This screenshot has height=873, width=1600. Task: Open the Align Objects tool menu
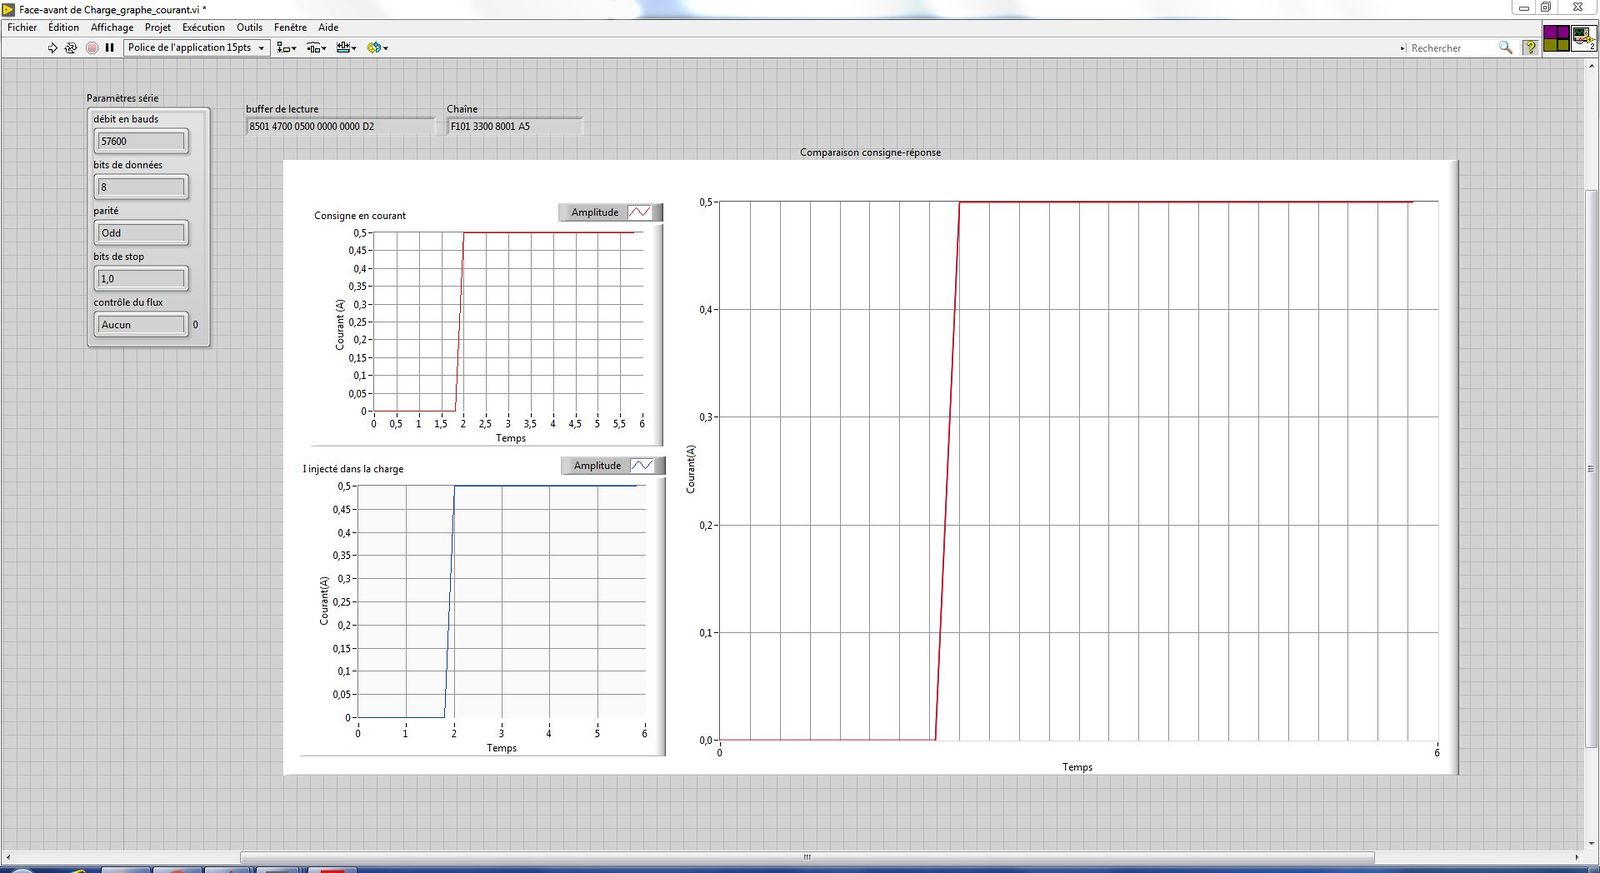(x=286, y=48)
